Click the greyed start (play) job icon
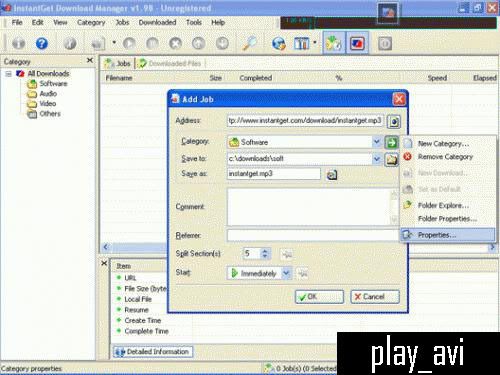 (129, 43)
